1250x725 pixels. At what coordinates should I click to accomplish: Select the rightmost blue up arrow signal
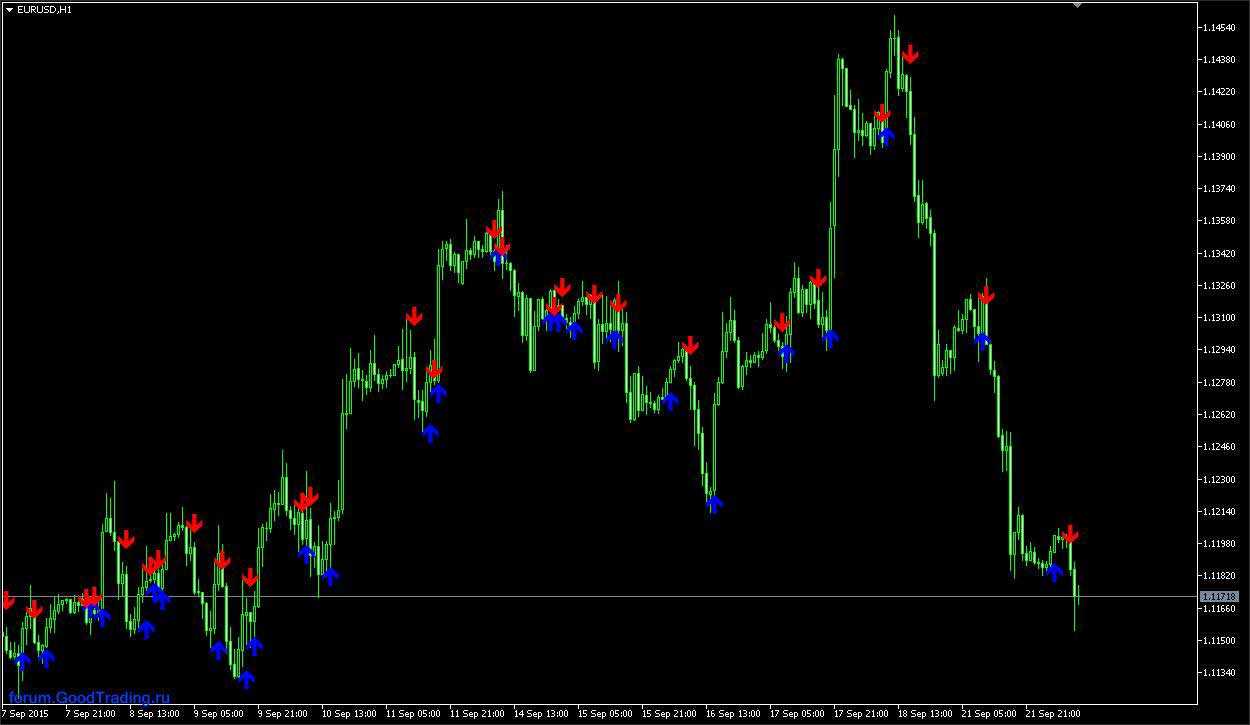click(1053, 572)
